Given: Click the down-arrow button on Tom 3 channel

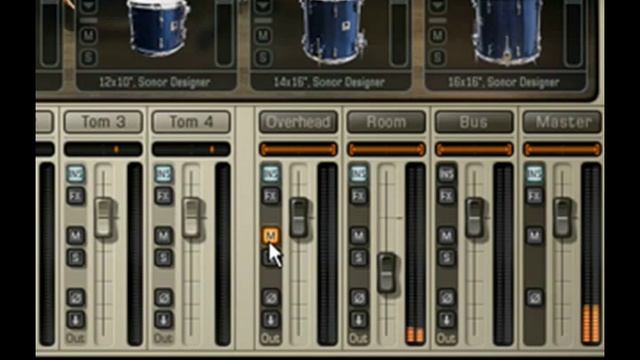Looking at the screenshot, I should coord(76,320).
